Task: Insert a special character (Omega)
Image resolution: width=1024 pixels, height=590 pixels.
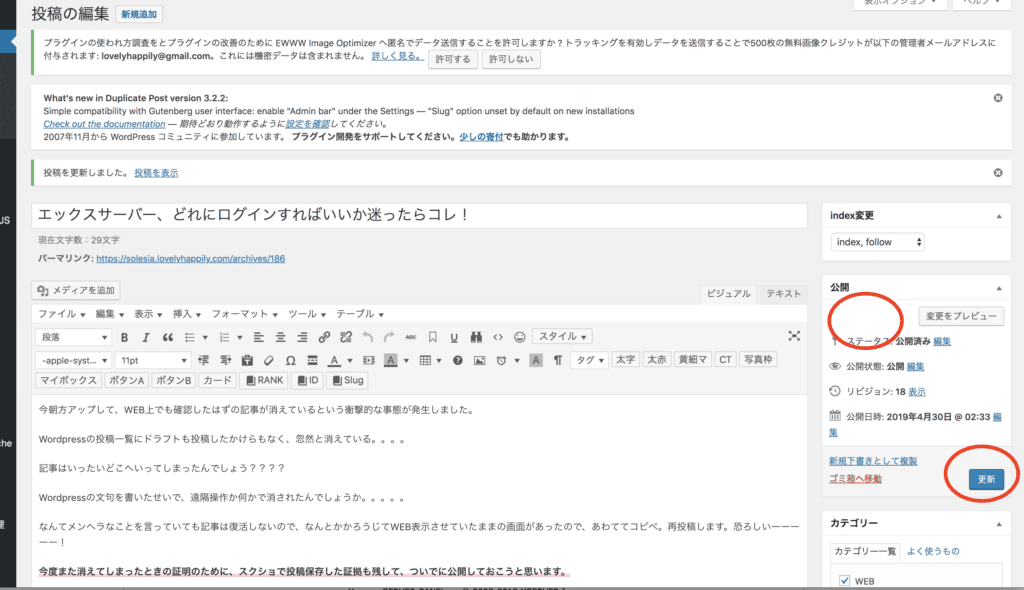Action: pos(291,360)
